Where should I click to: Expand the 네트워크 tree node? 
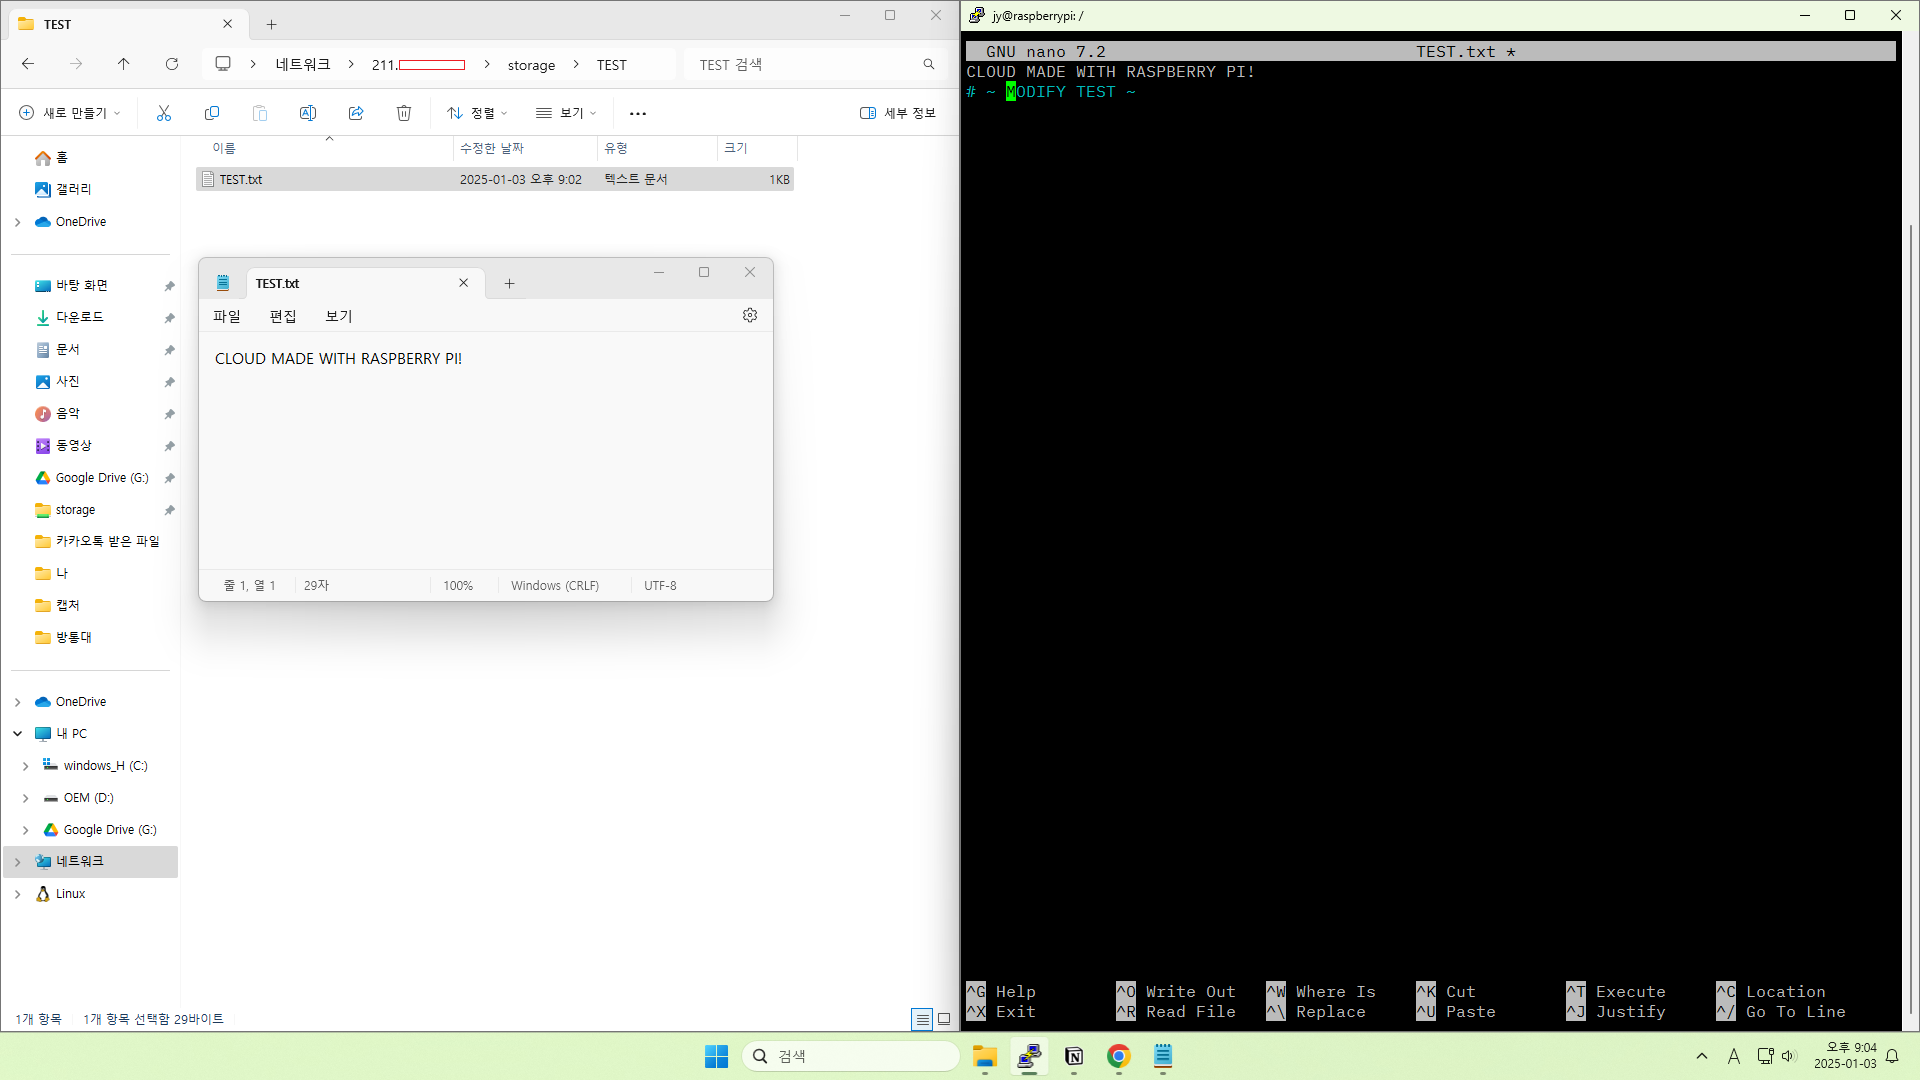17,862
